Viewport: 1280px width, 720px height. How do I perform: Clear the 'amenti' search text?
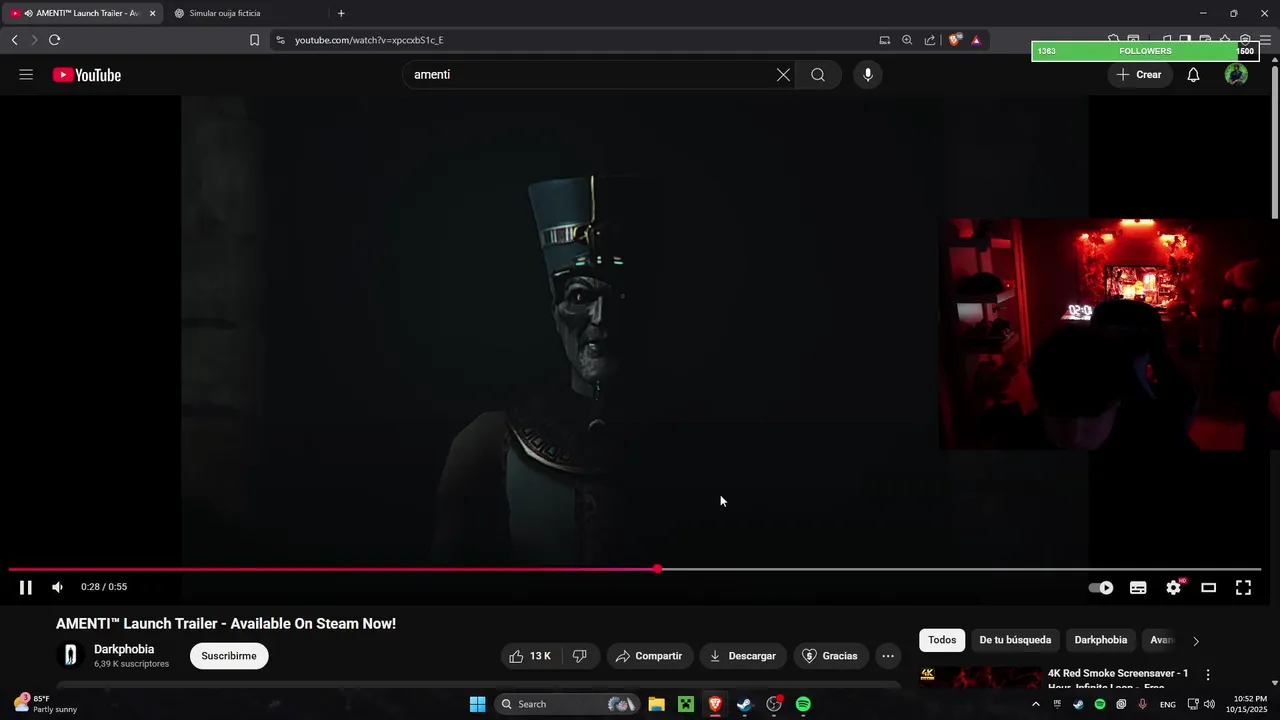pos(783,75)
